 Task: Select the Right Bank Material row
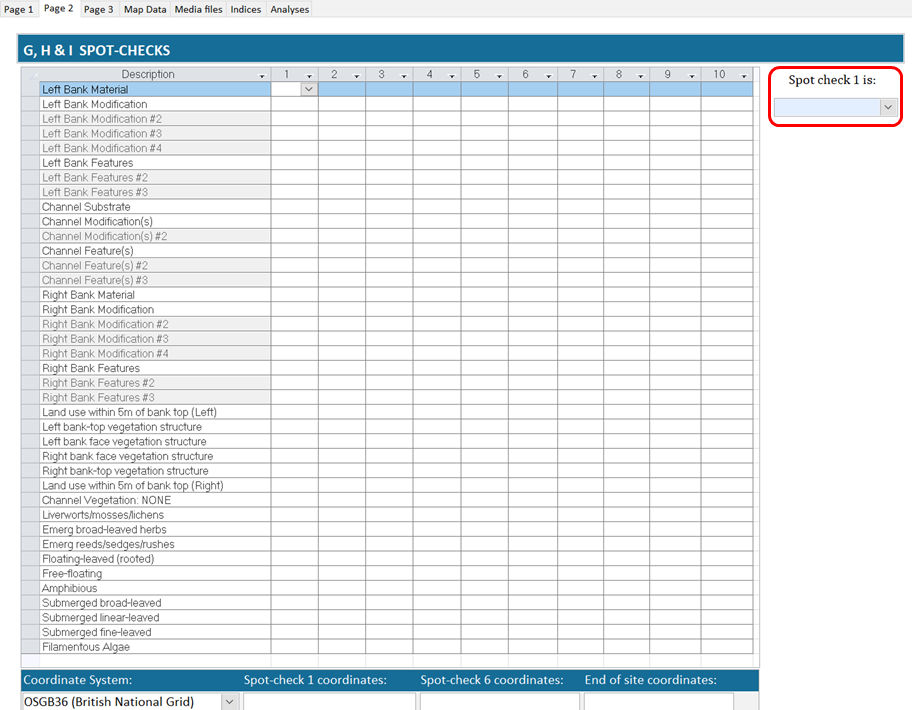(x=88, y=295)
